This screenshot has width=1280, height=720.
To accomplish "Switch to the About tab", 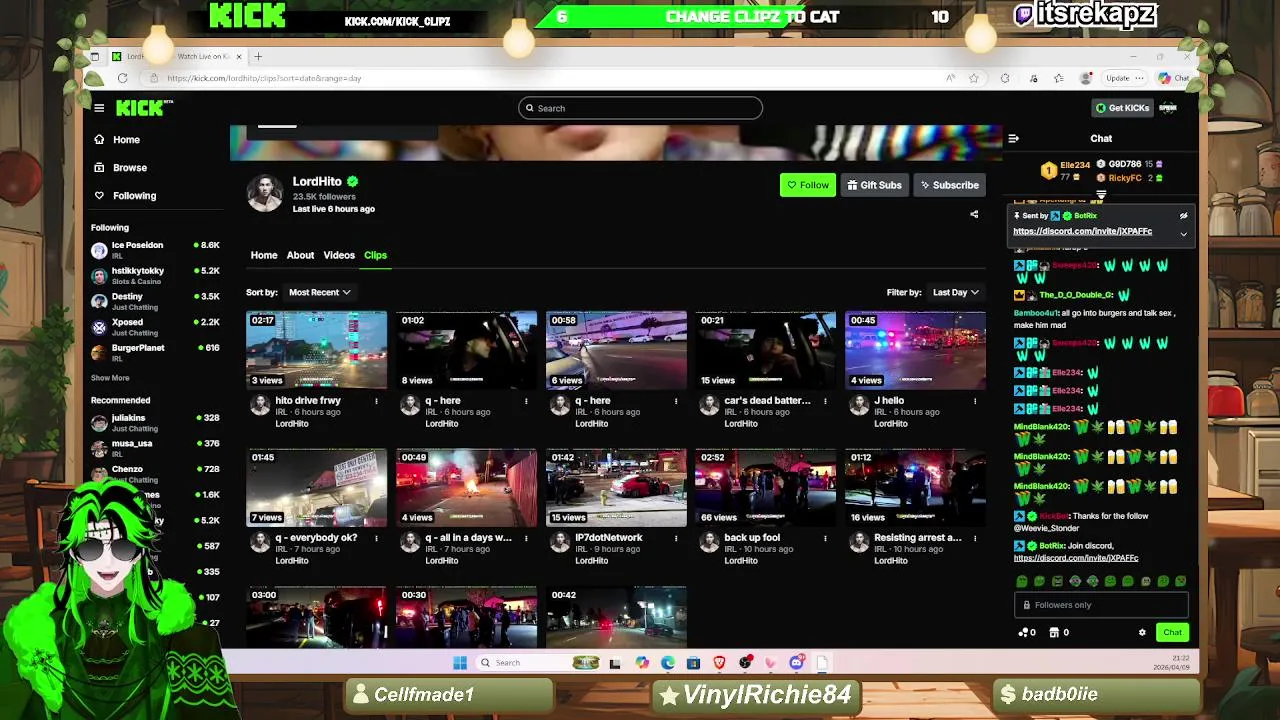I will (x=300, y=255).
